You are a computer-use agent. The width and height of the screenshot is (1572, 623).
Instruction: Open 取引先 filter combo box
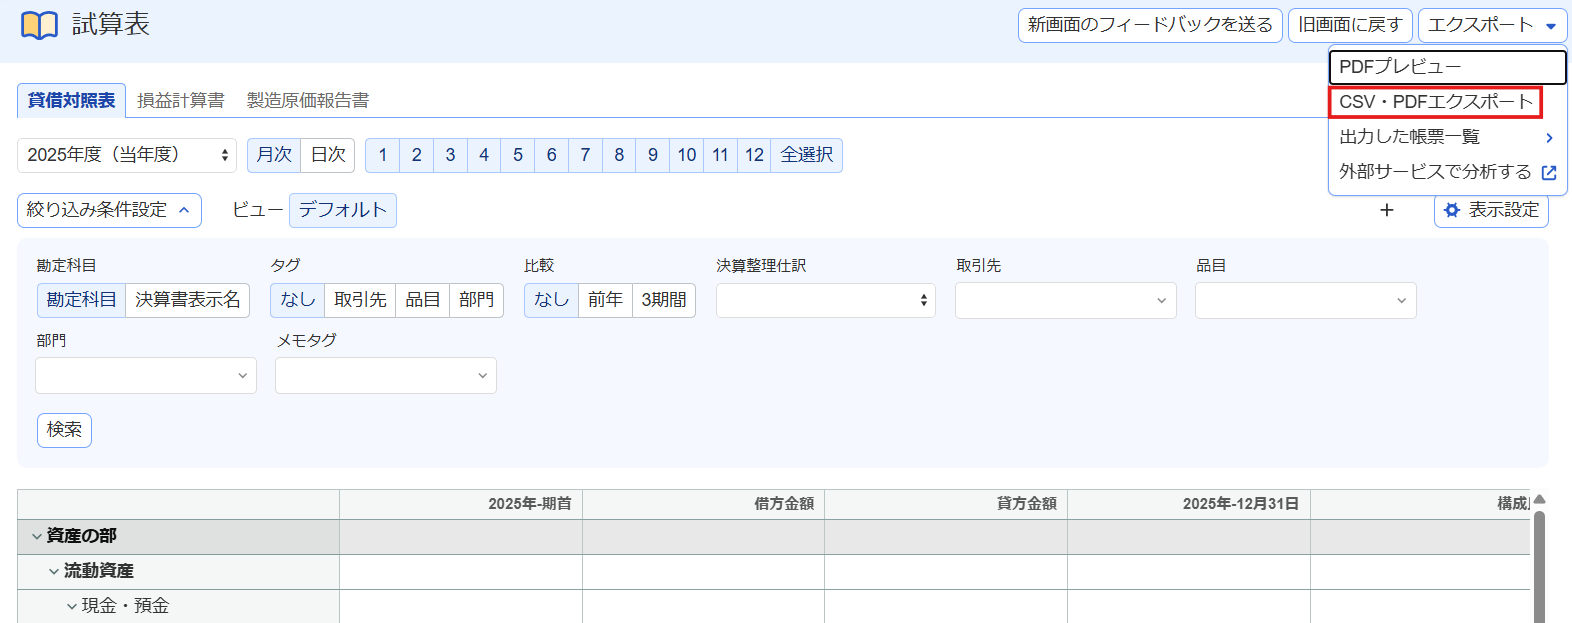[1066, 300]
